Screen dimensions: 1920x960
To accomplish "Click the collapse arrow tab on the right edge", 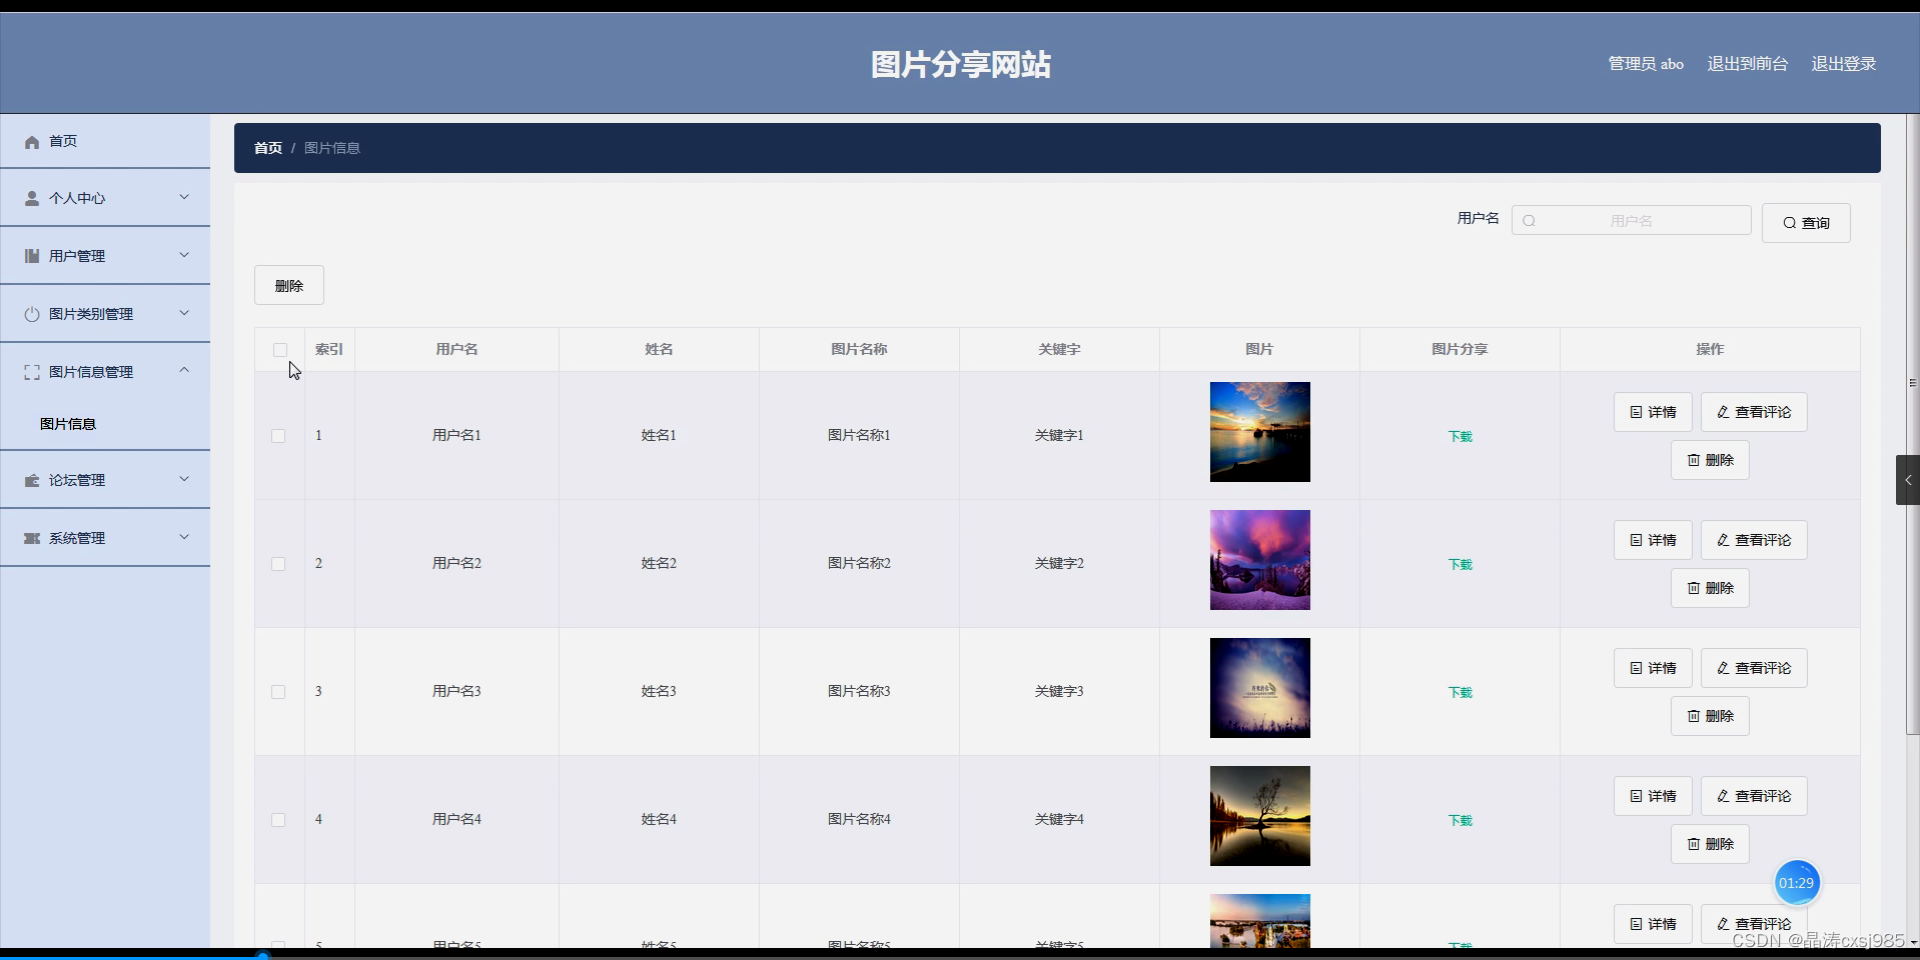I will 1907,480.
